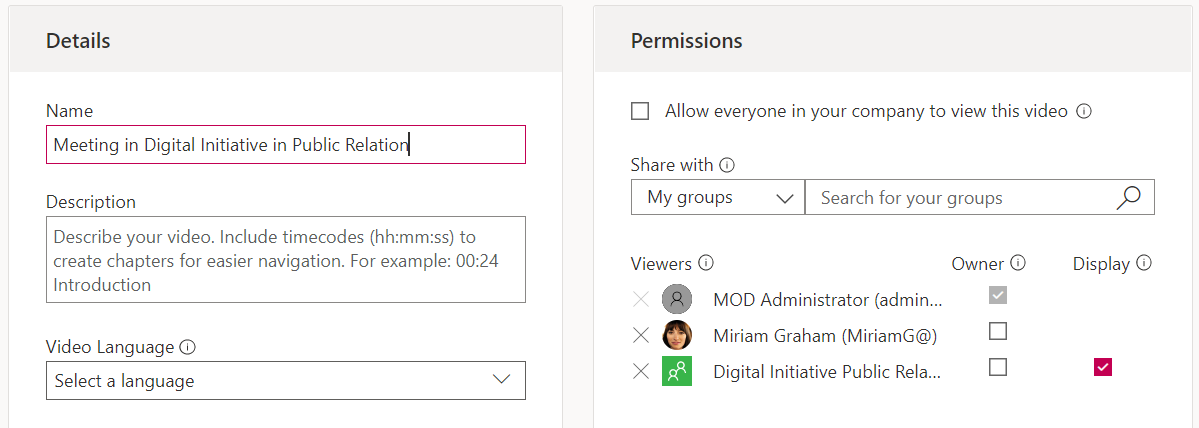Click info icon beside Viewers label

coord(706,264)
